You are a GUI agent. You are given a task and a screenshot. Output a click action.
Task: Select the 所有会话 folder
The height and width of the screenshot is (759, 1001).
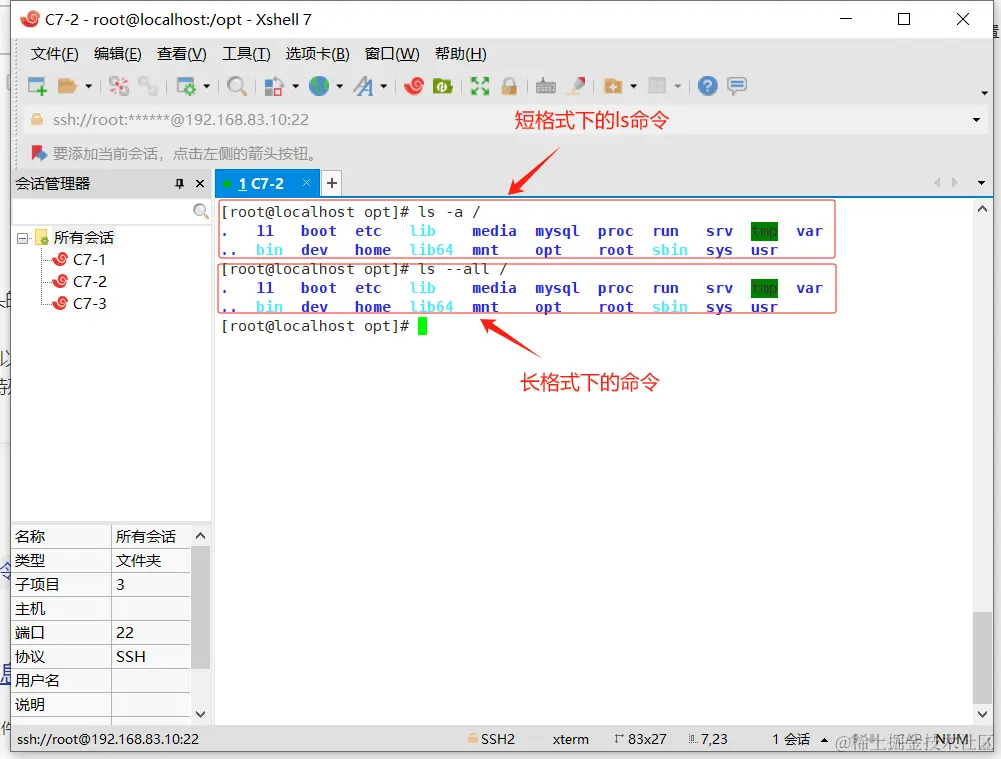(x=83, y=238)
